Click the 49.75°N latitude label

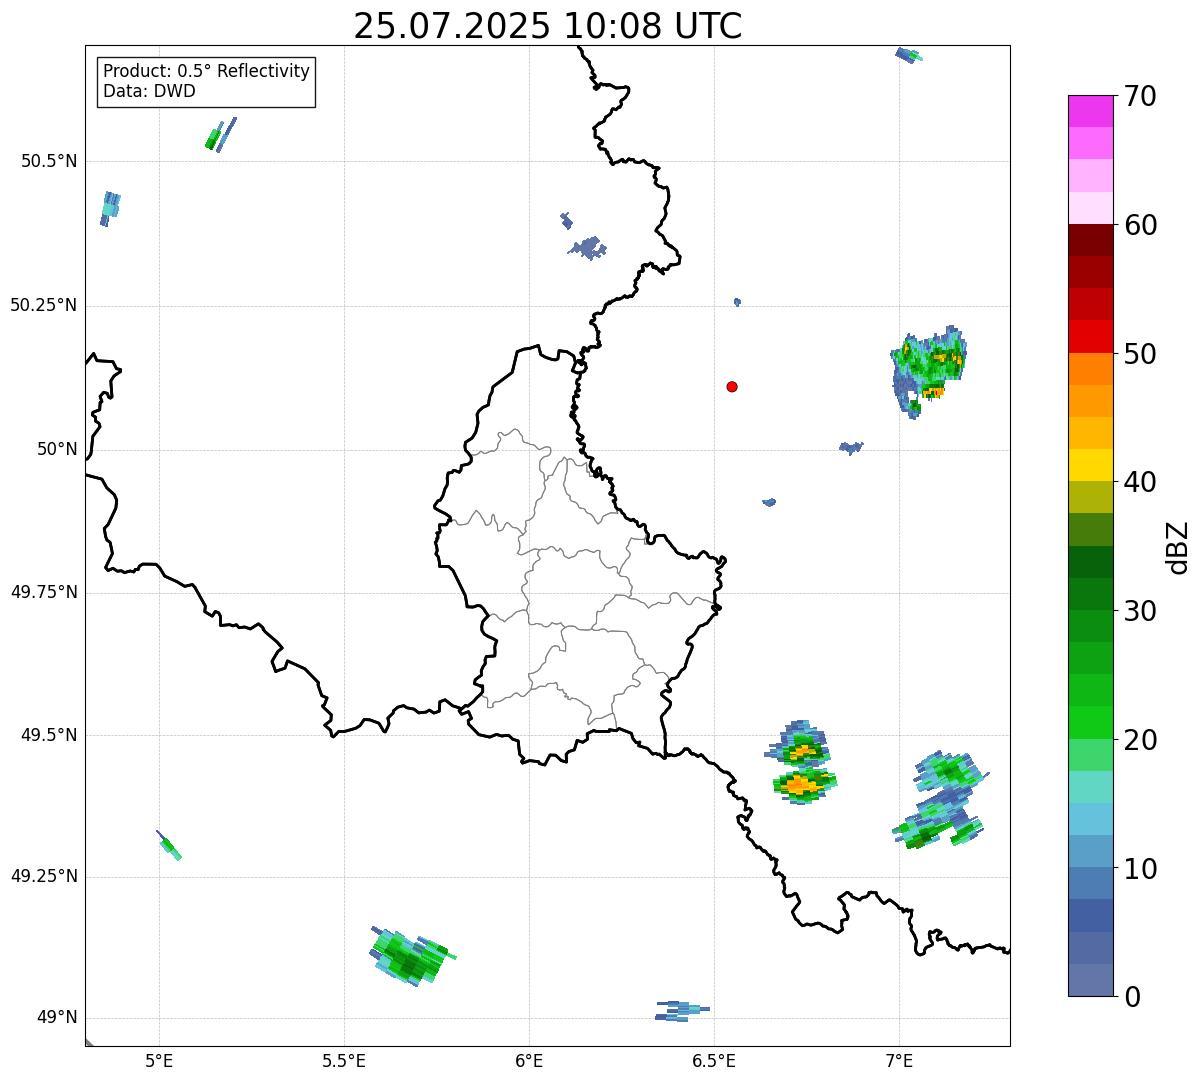click(x=43, y=592)
